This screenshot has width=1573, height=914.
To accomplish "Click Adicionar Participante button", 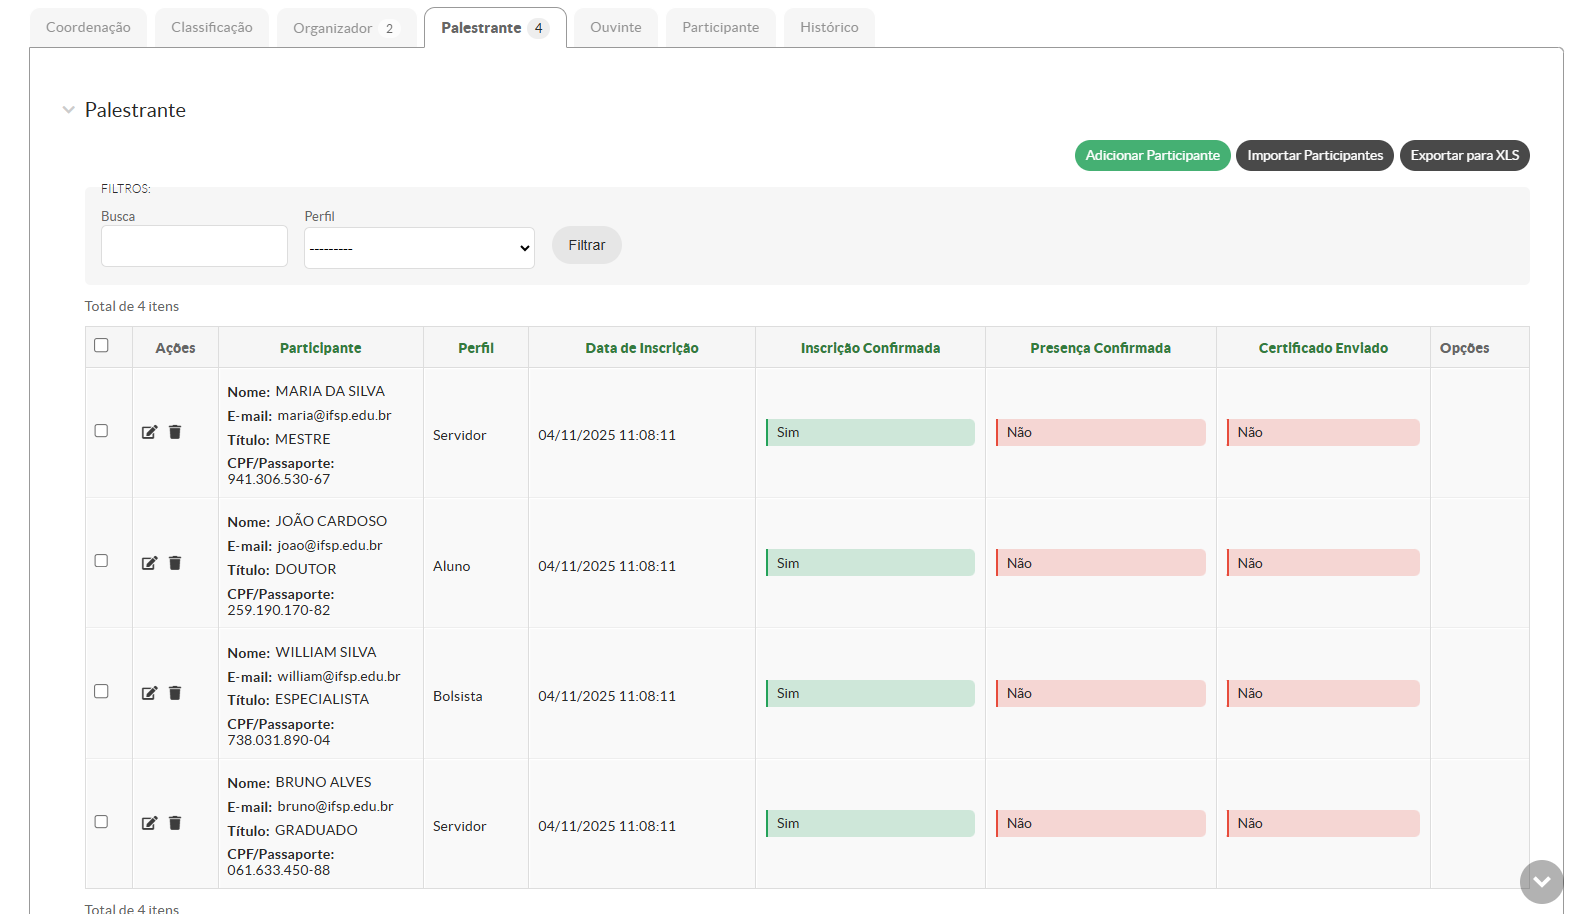I will pyautogui.click(x=1152, y=155).
